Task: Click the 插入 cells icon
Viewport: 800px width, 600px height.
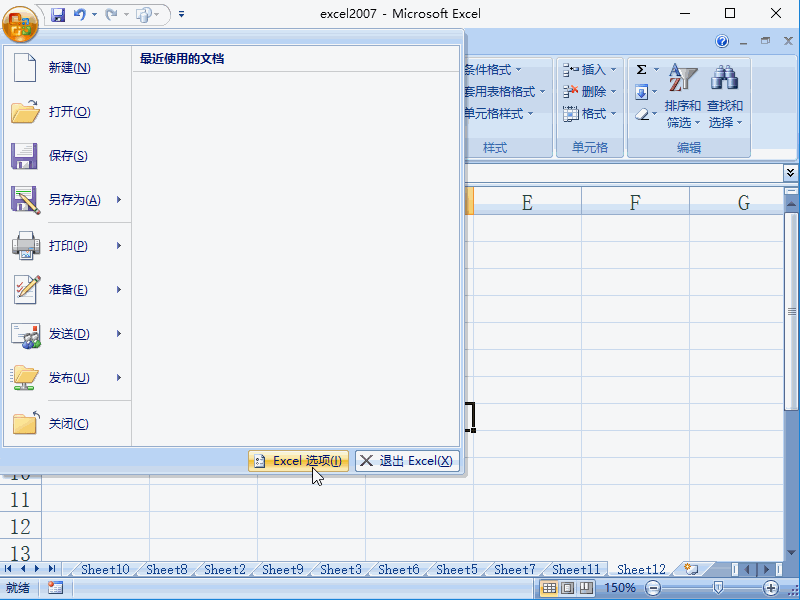Action: point(570,69)
